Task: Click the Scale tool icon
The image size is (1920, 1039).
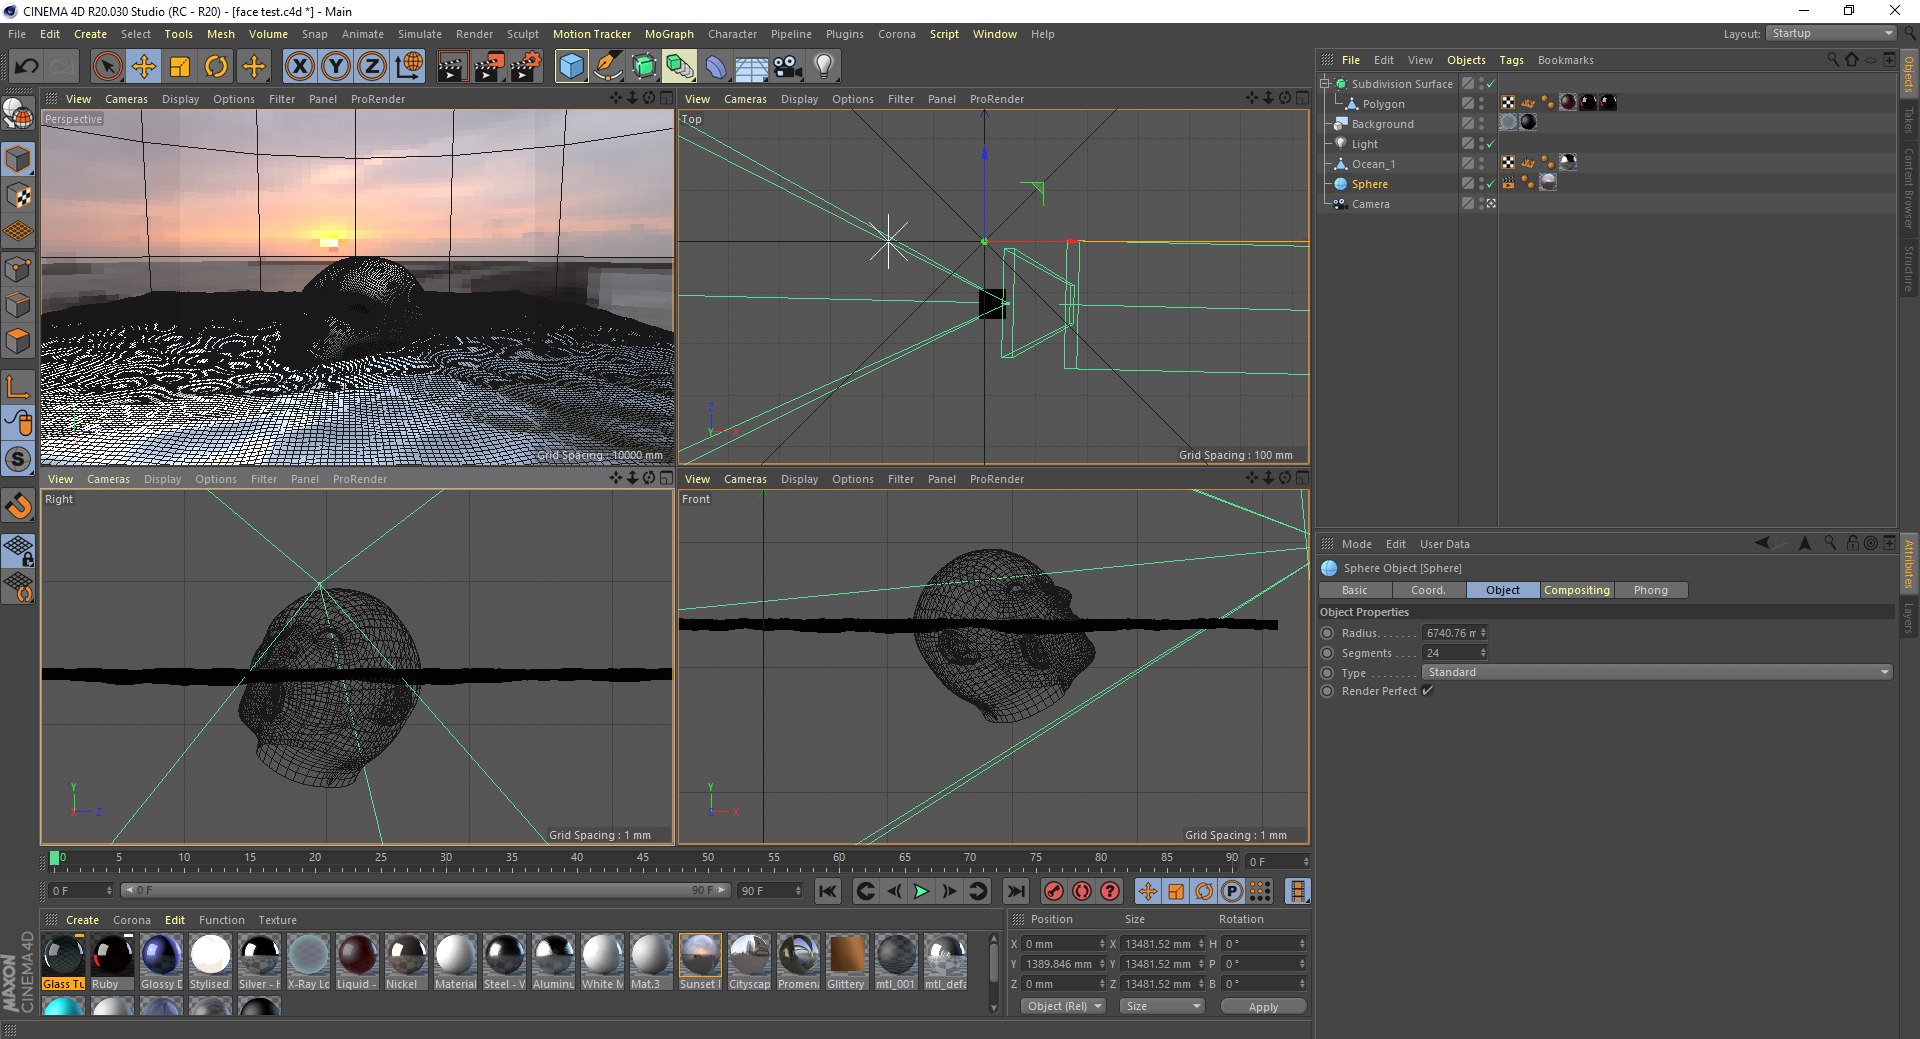Action: click(180, 67)
